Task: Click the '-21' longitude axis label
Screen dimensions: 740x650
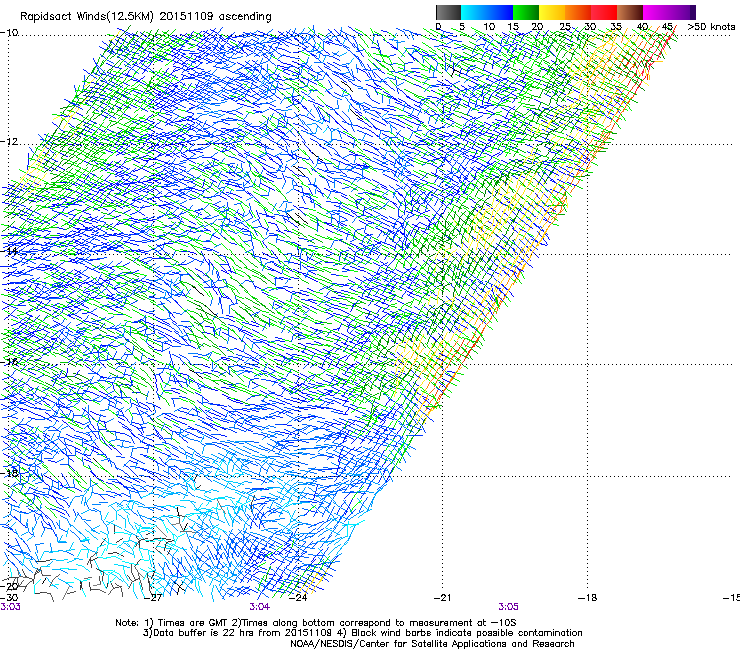Action: pyautogui.click(x=442, y=598)
